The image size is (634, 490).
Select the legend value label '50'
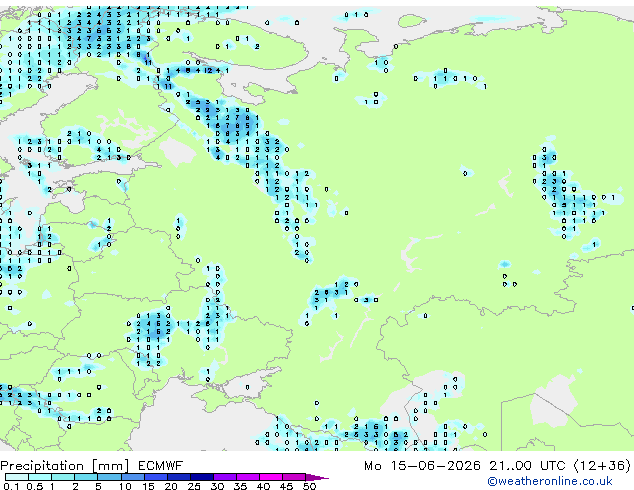click(309, 486)
